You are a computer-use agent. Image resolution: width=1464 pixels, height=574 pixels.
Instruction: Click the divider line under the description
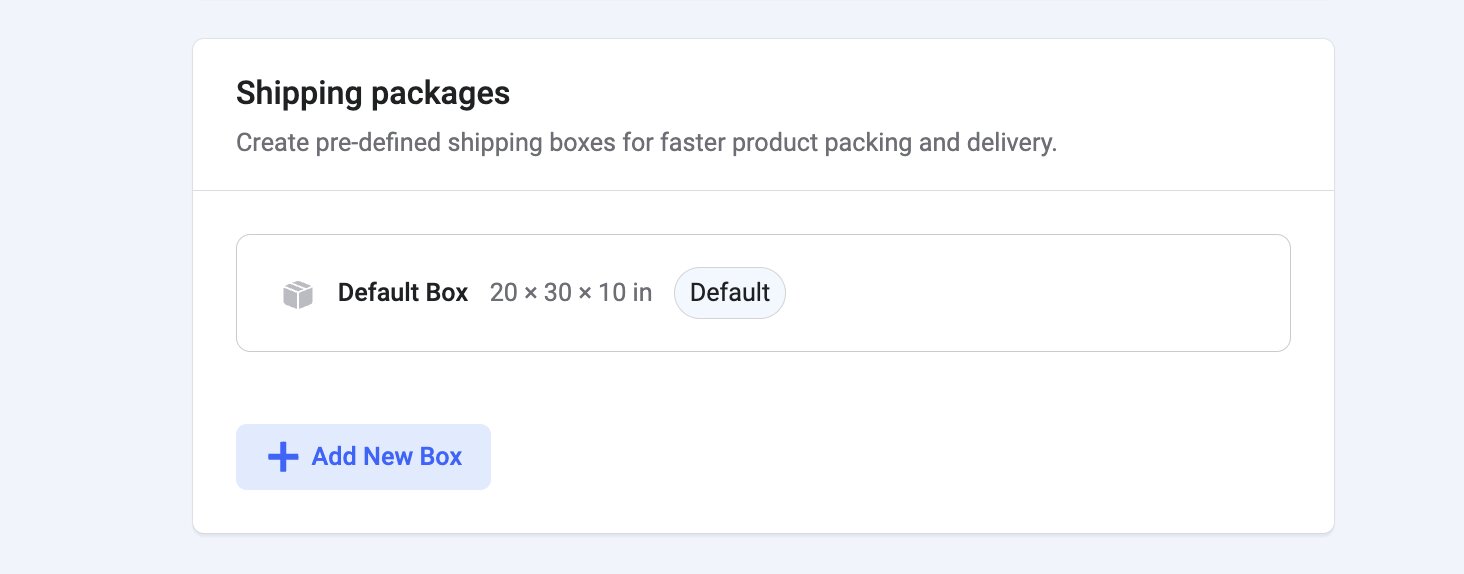tap(763, 190)
